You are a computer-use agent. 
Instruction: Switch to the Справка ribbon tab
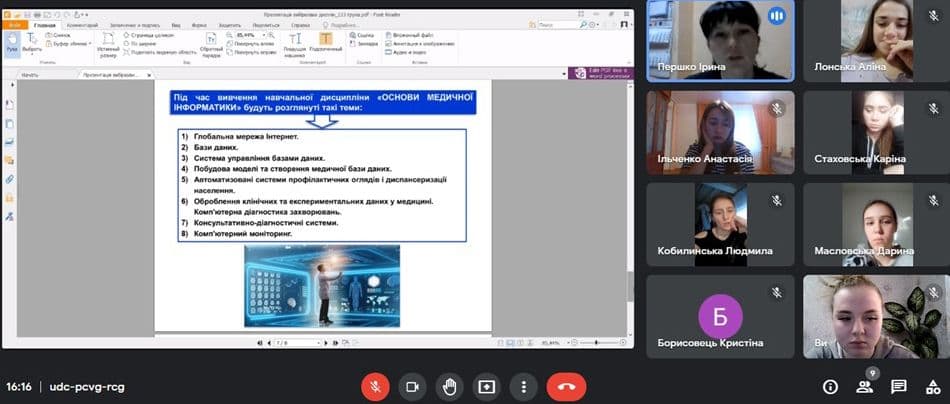tap(301, 25)
